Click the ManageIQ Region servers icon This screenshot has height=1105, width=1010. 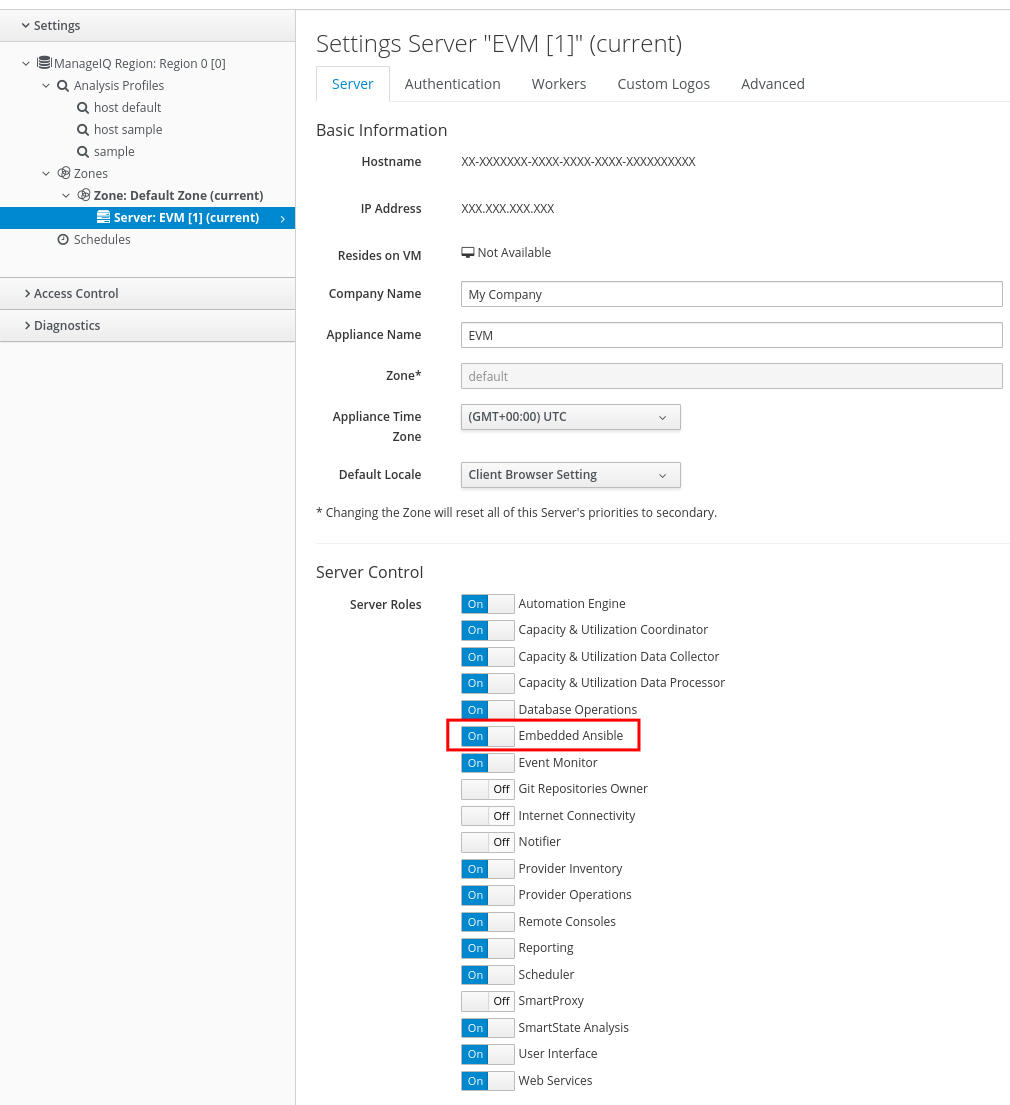(x=43, y=62)
